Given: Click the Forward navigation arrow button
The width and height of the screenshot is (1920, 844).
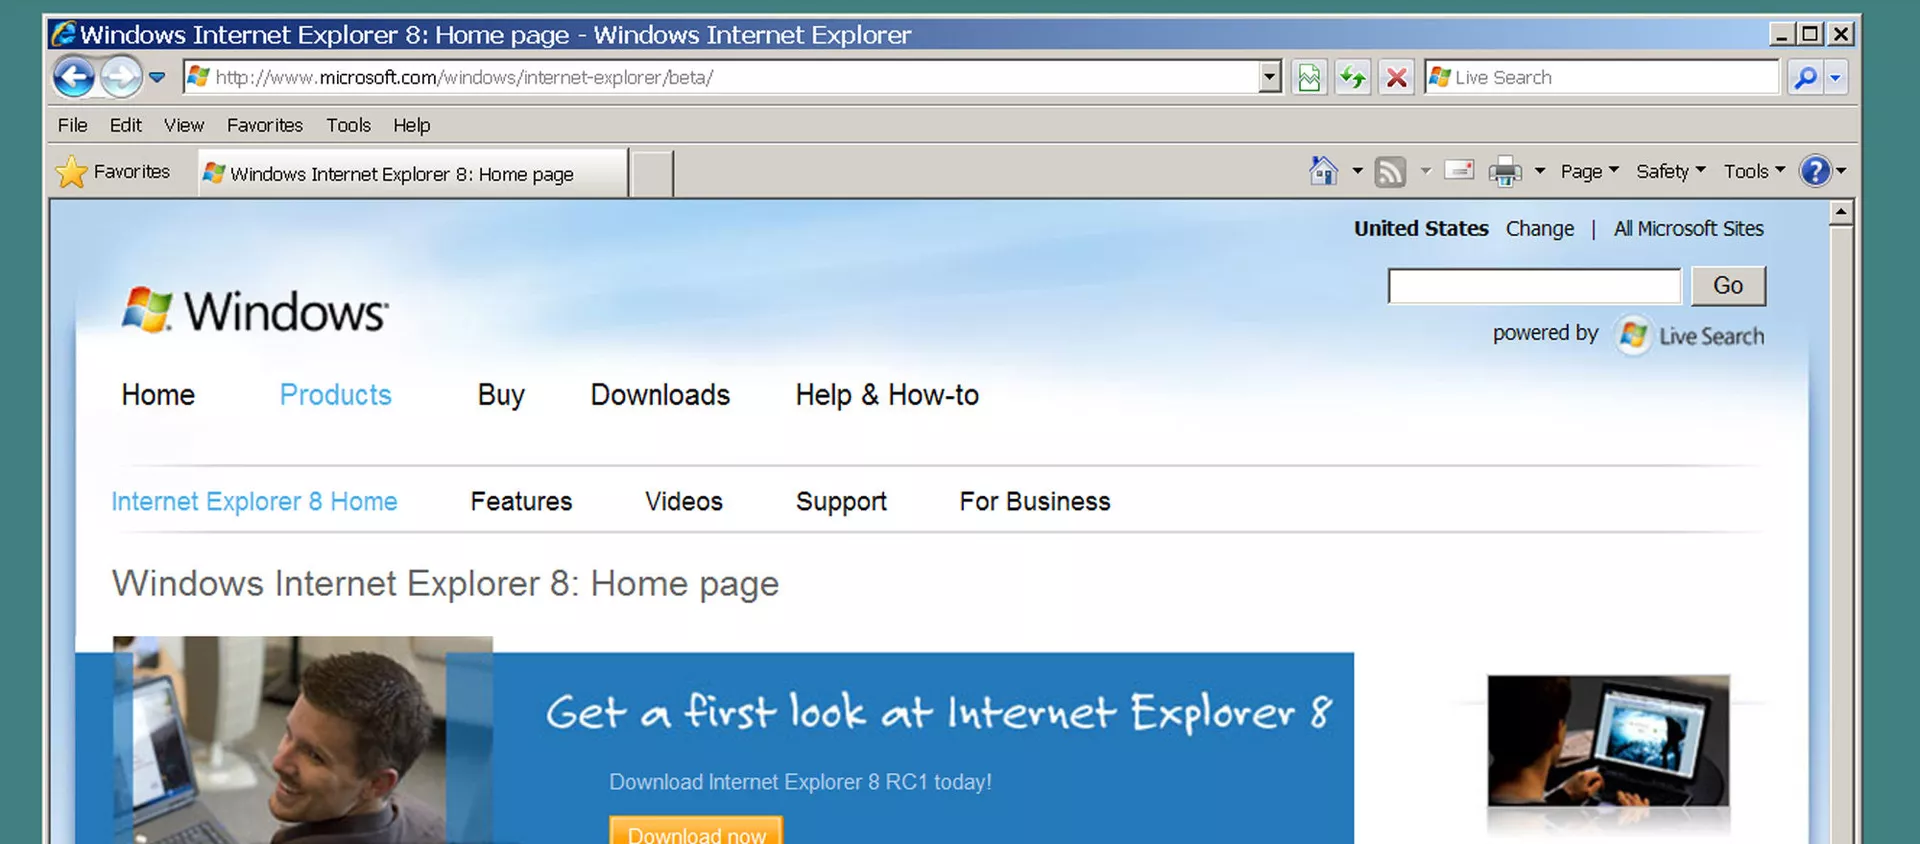Looking at the screenshot, I should click(x=121, y=77).
